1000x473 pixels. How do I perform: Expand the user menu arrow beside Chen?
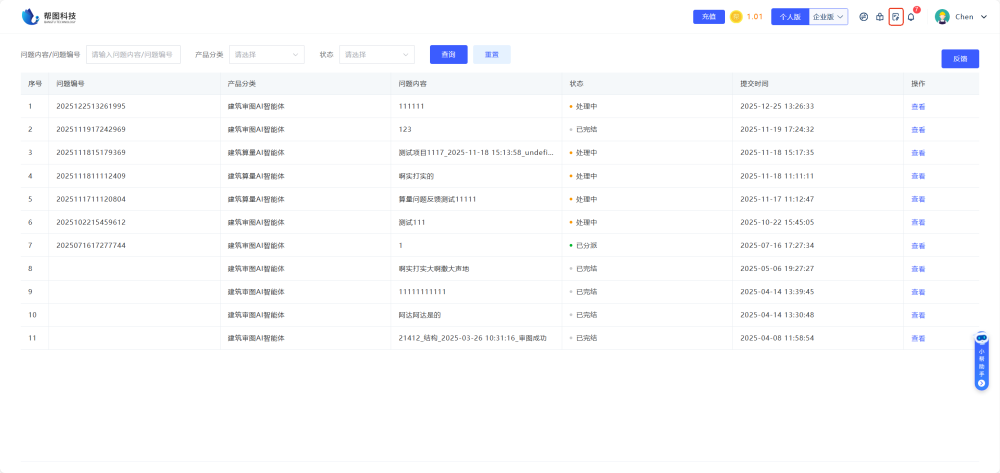click(x=984, y=17)
